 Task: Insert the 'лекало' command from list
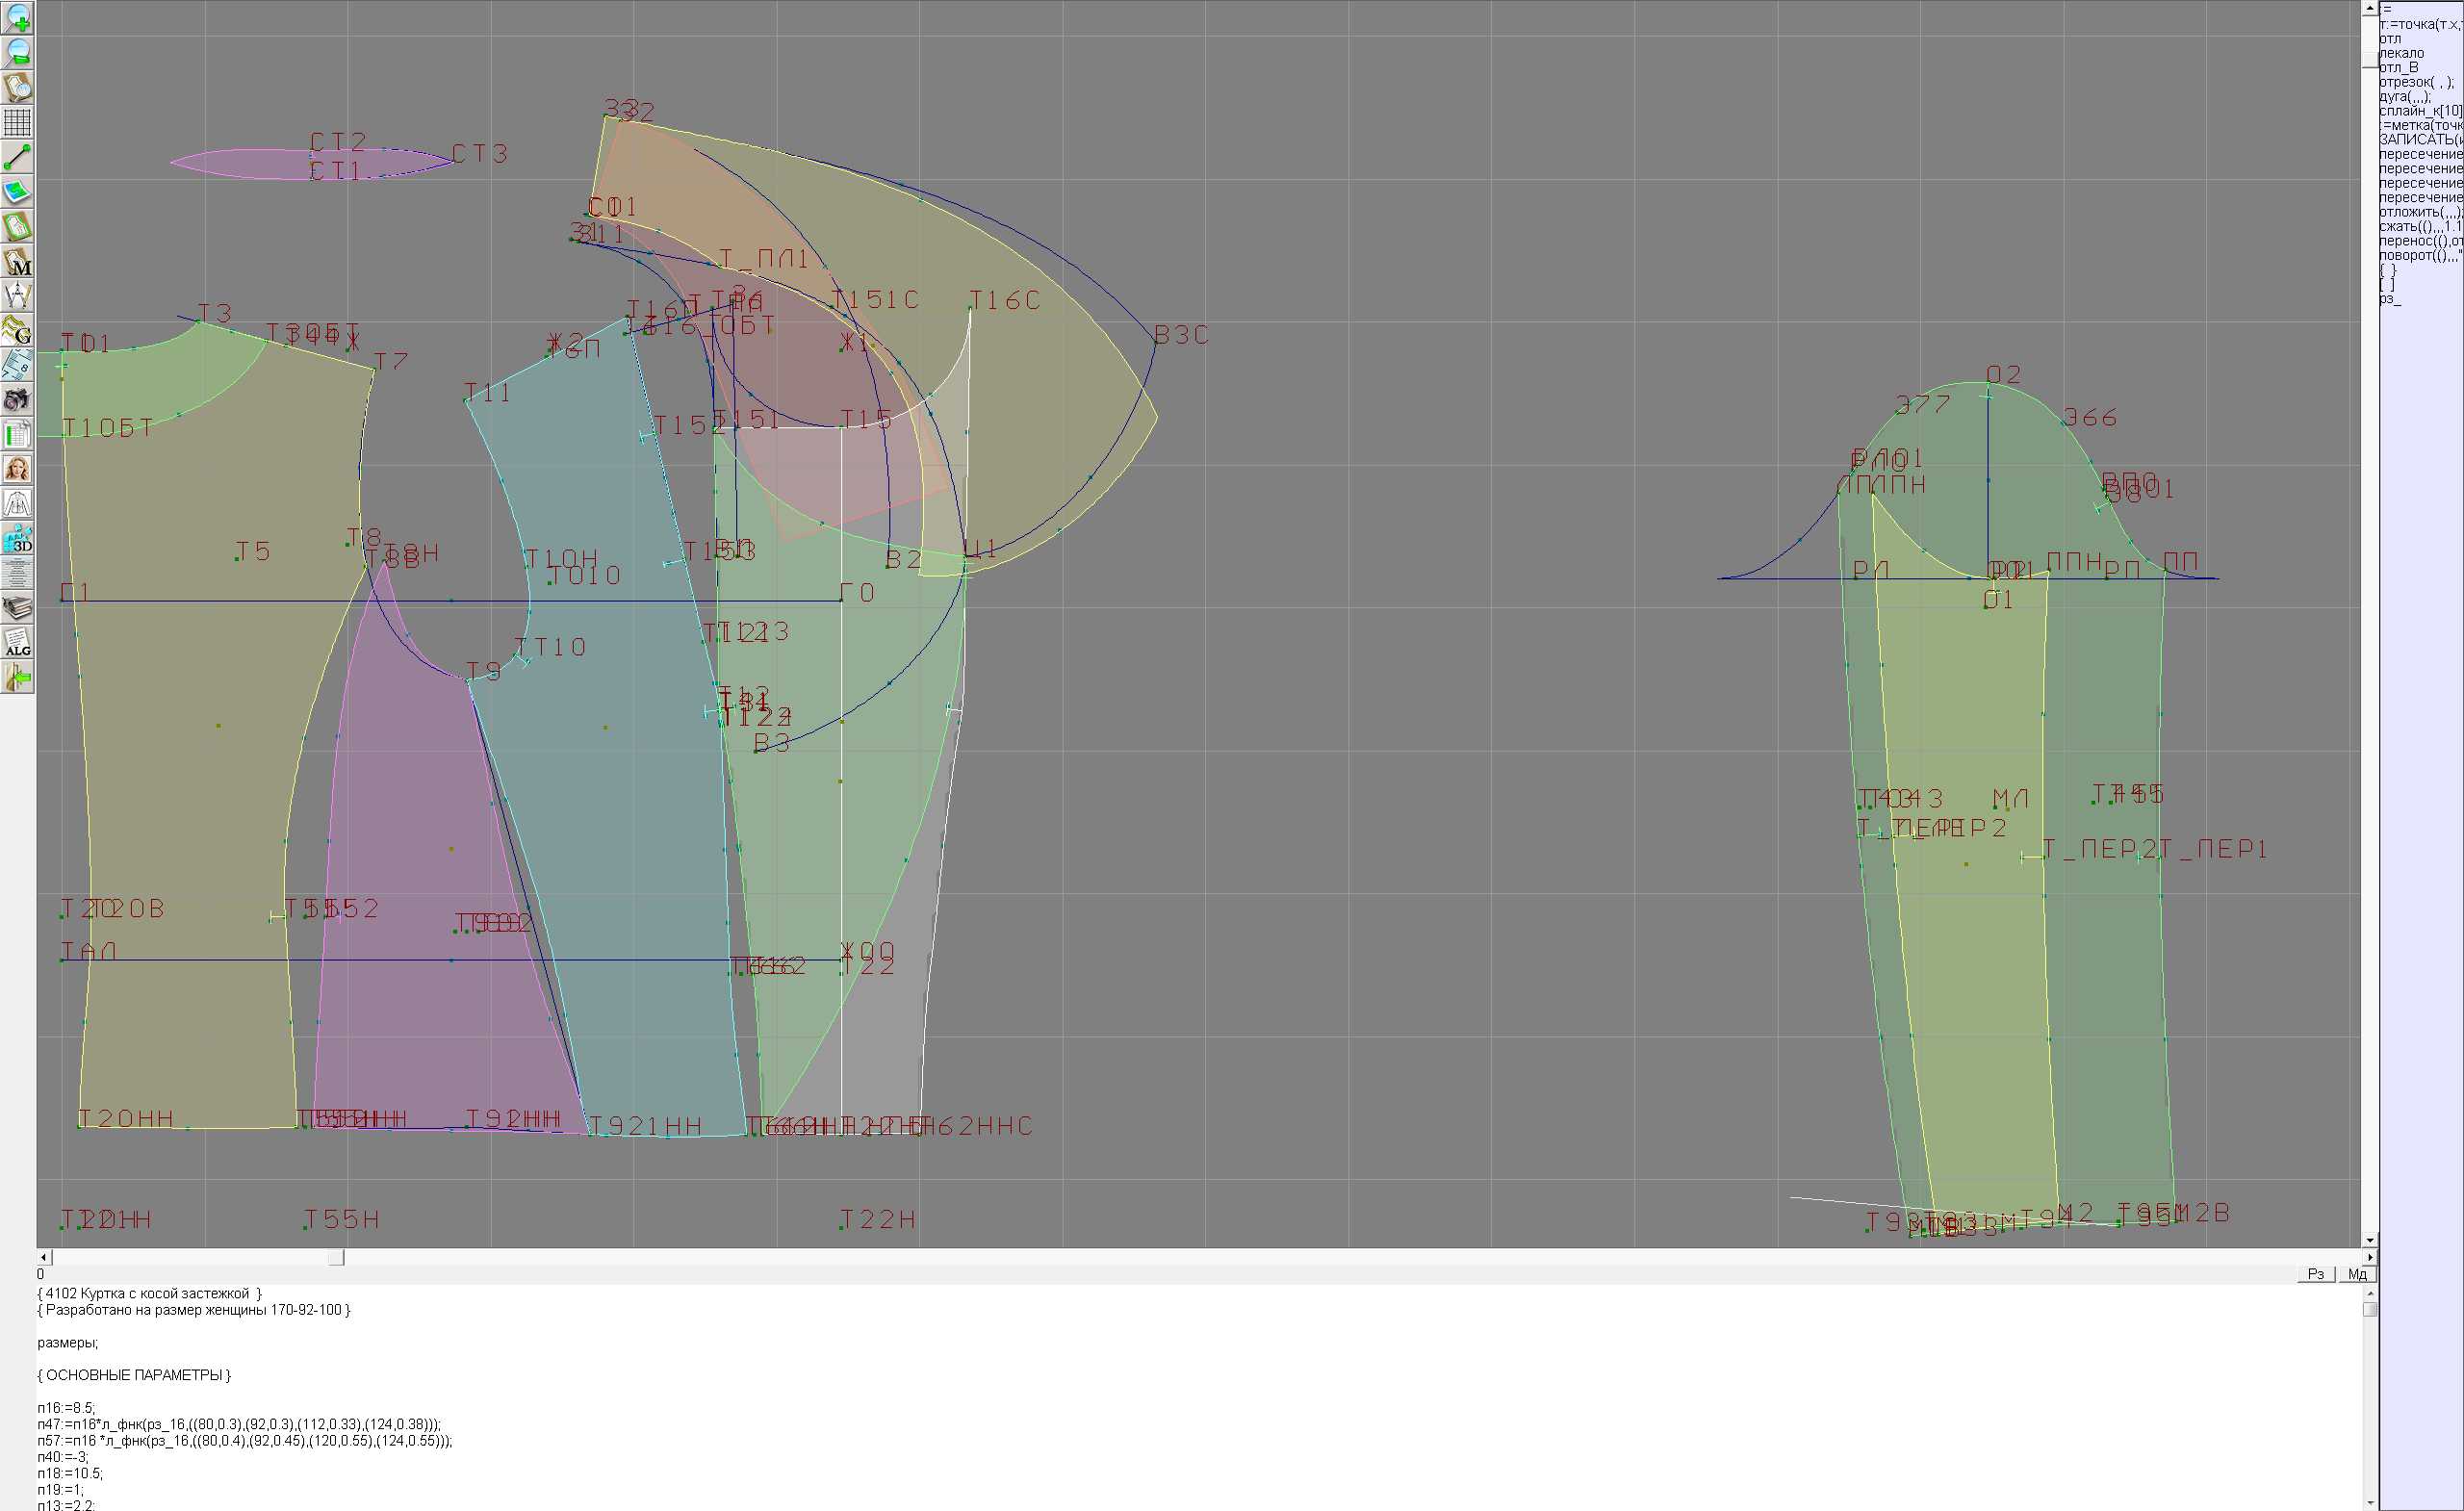[x=2401, y=53]
